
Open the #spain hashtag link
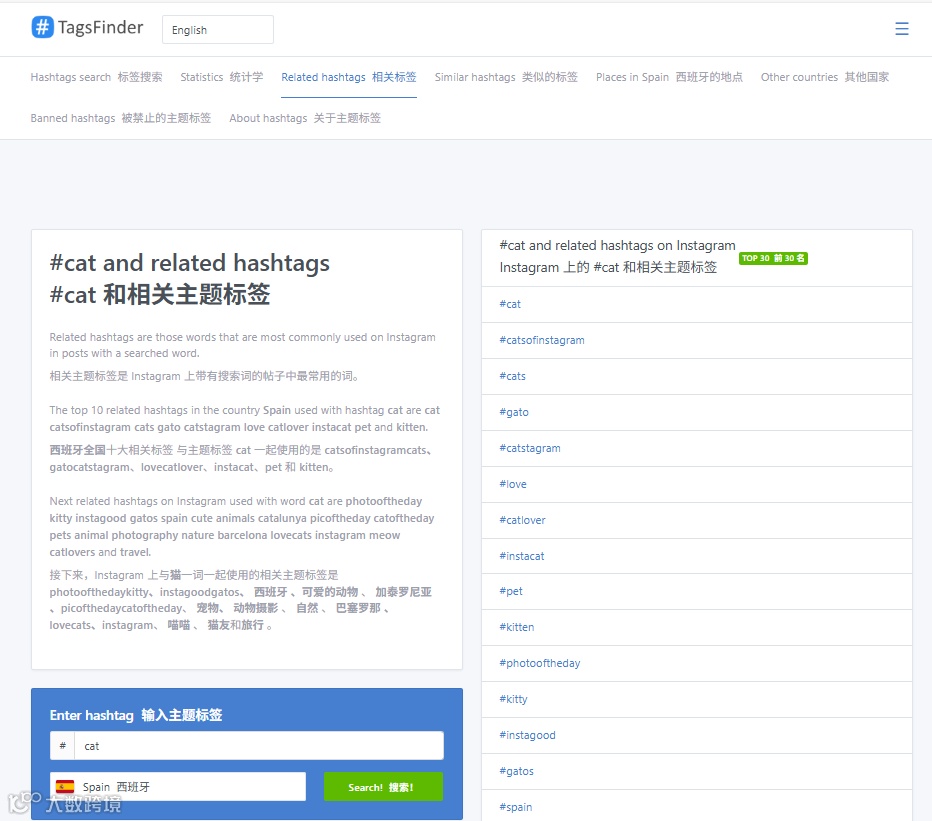[516, 807]
